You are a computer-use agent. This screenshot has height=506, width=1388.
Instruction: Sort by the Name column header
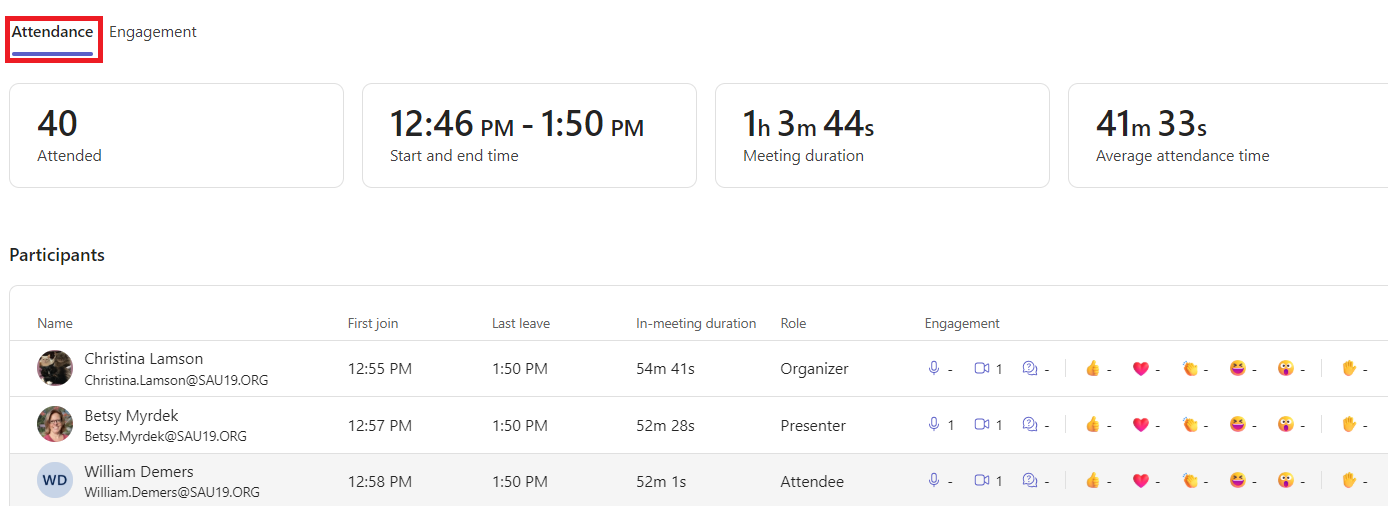(55, 323)
